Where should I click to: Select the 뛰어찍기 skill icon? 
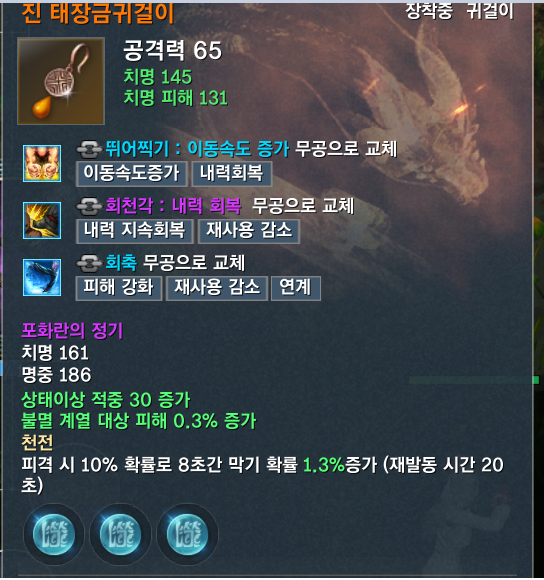tap(42, 163)
